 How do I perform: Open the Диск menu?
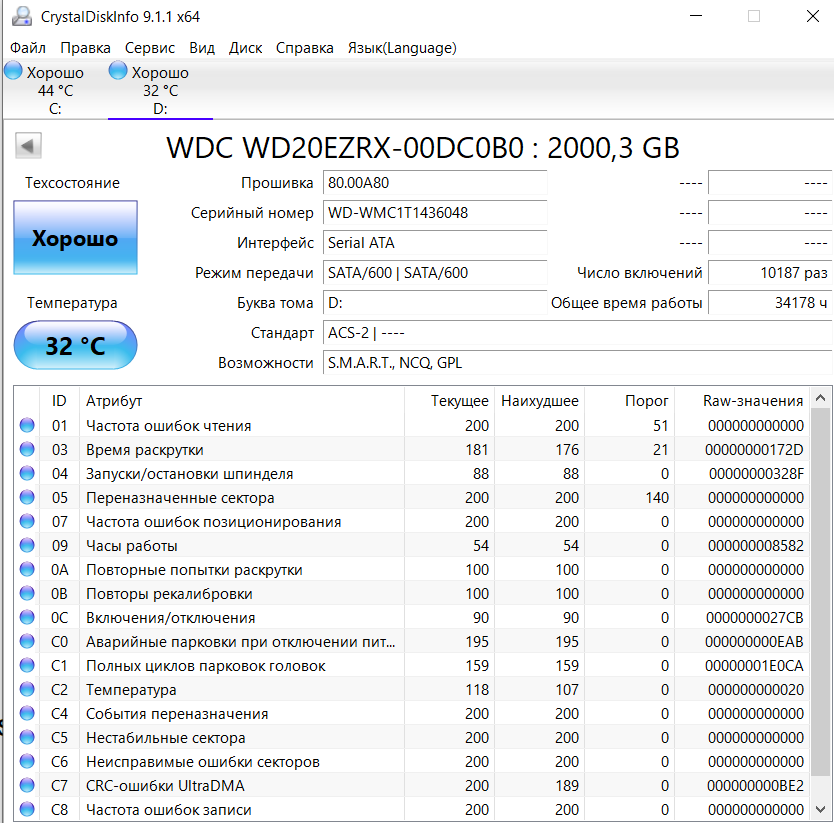click(x=245, y=48)
